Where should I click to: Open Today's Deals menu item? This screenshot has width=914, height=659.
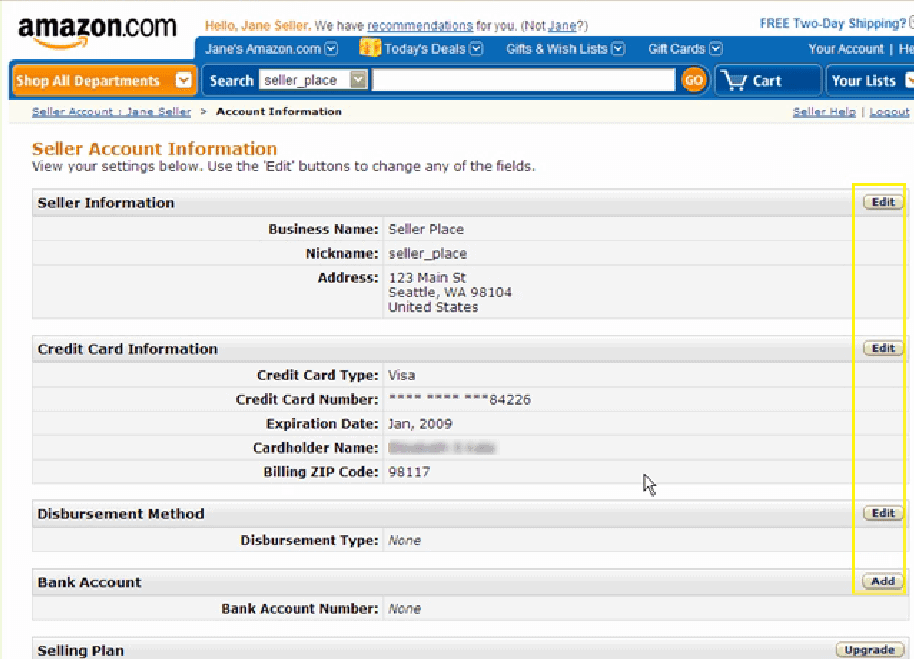coord(425,49)
